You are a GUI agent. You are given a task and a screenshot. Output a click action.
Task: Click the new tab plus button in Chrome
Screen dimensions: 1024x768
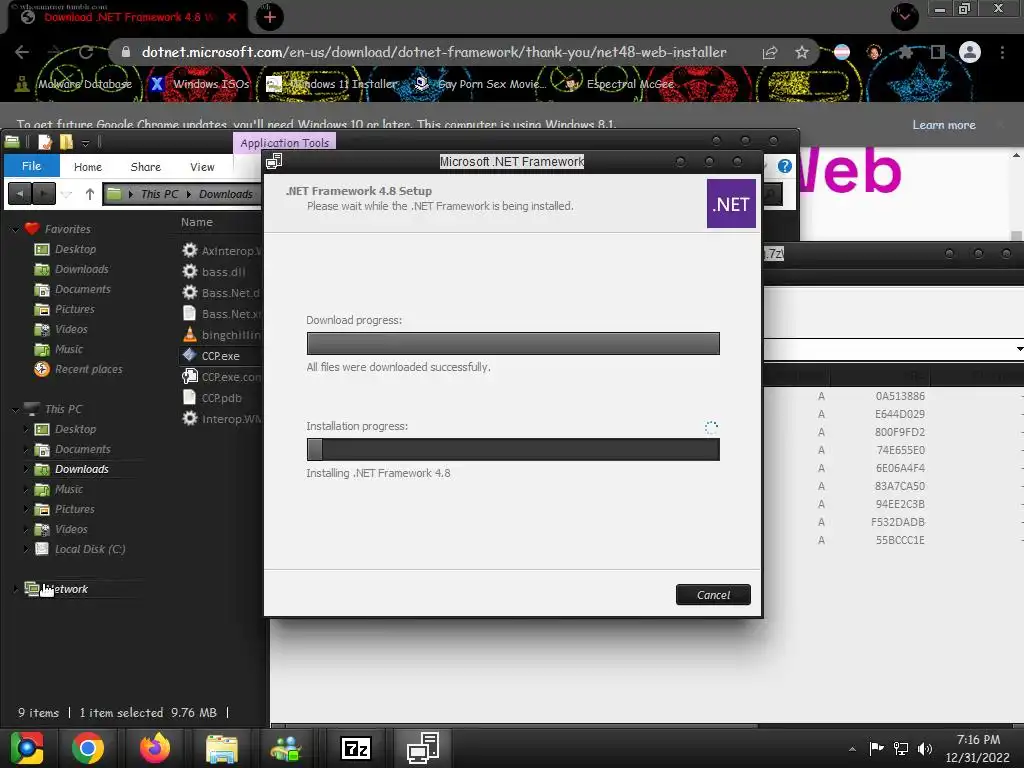coord(269,17)
